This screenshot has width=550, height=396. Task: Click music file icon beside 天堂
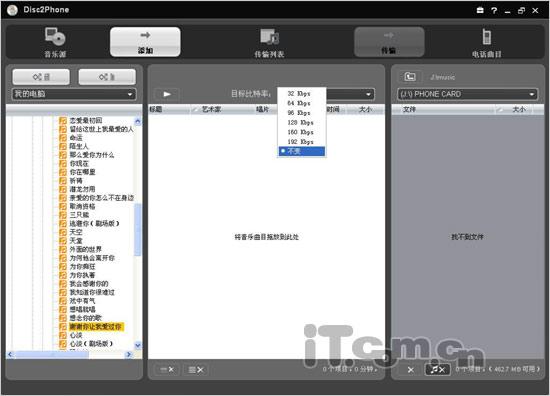[x=63, y=241]
